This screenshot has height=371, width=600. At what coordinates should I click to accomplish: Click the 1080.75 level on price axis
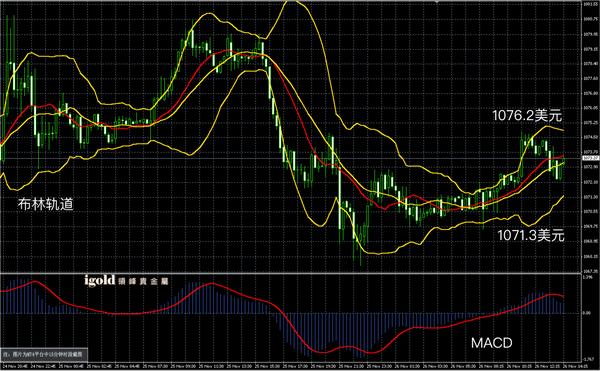point(590,19)
